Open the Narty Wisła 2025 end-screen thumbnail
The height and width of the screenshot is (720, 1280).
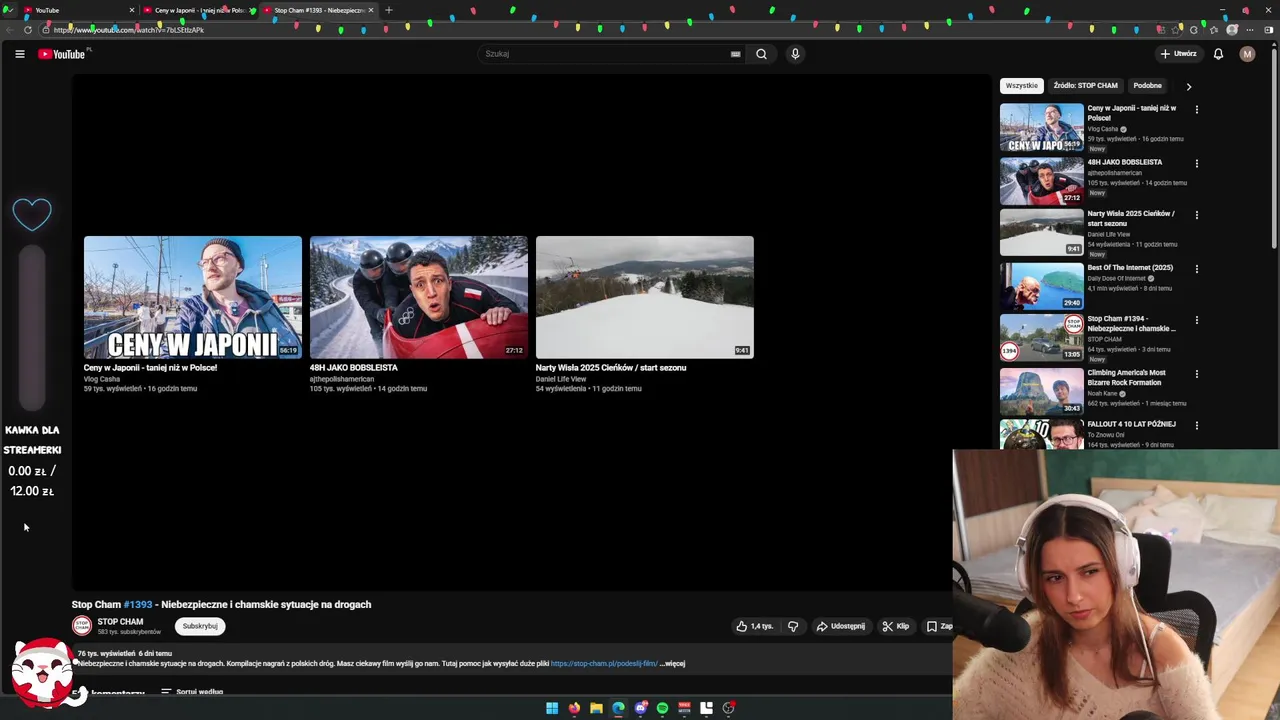pos(645,297)
